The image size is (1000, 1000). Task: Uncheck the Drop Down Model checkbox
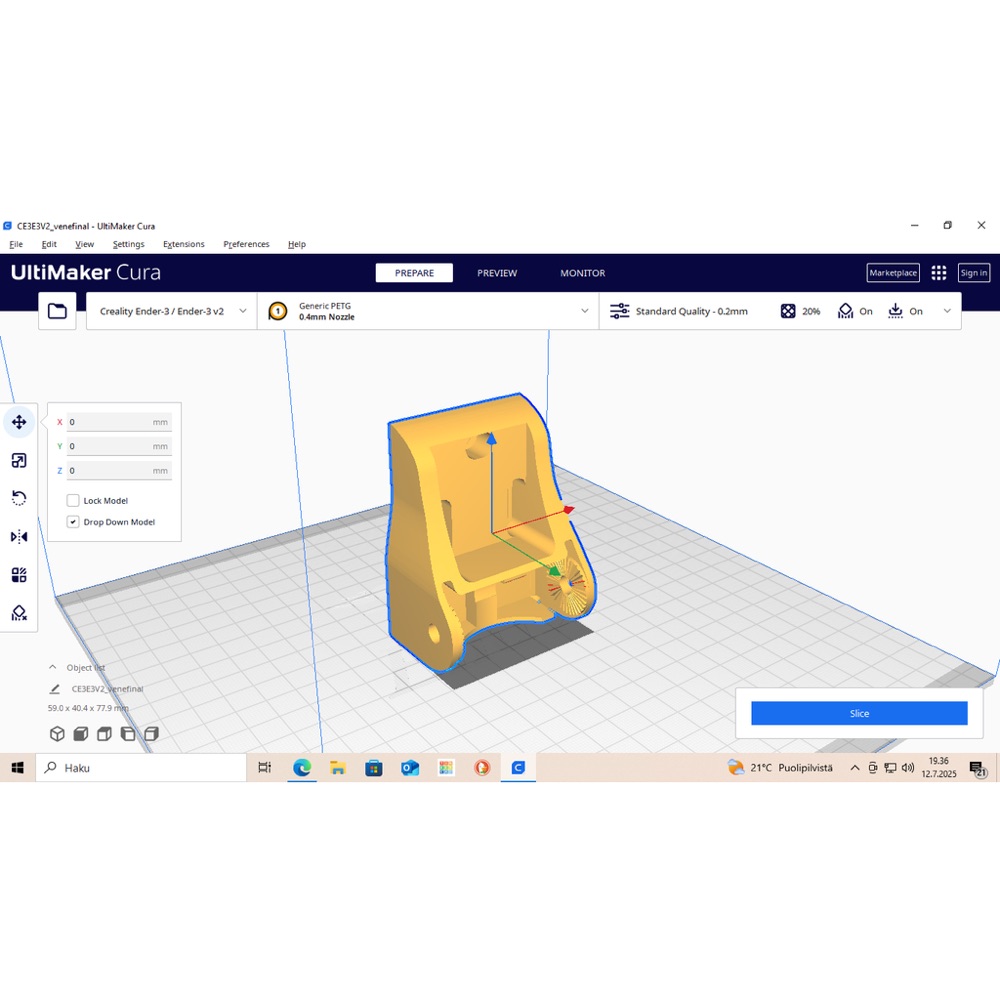(73, 522)
